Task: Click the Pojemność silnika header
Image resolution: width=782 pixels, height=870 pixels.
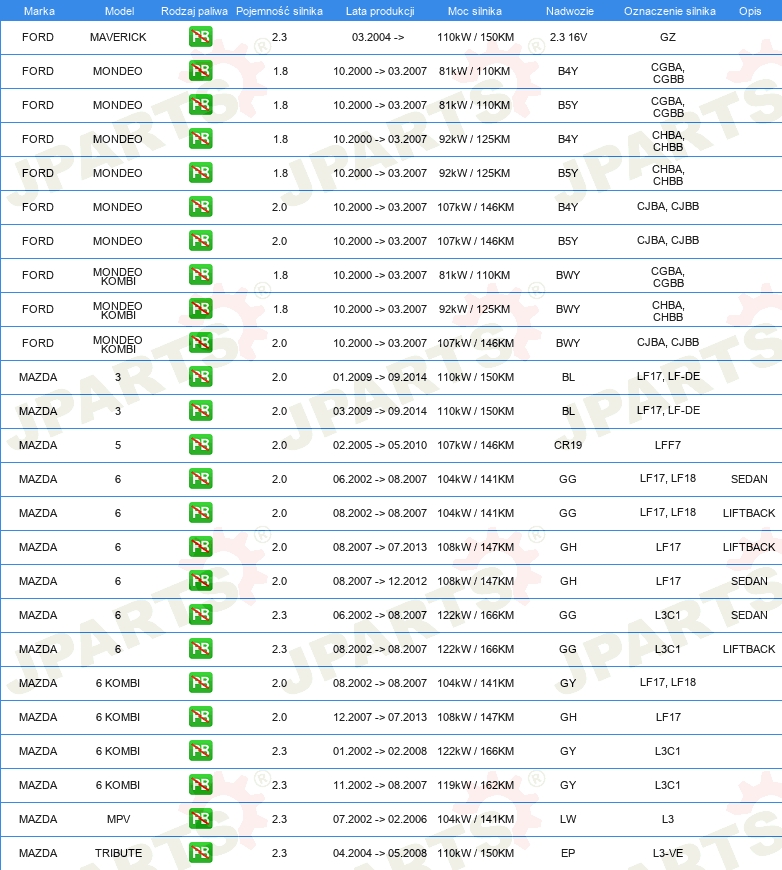Action: [x=279, y=11]
